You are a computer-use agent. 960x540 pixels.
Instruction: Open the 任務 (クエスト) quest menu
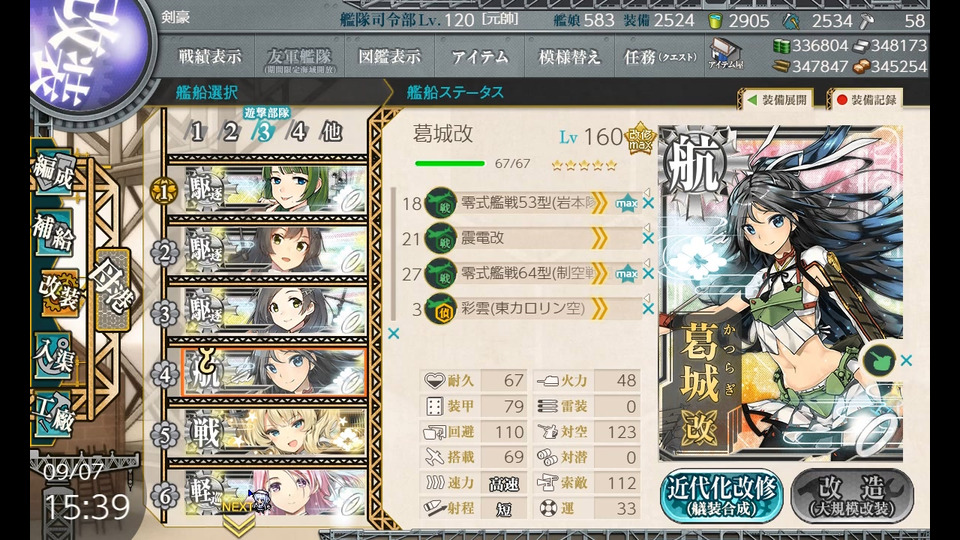(x=659, y=57)
